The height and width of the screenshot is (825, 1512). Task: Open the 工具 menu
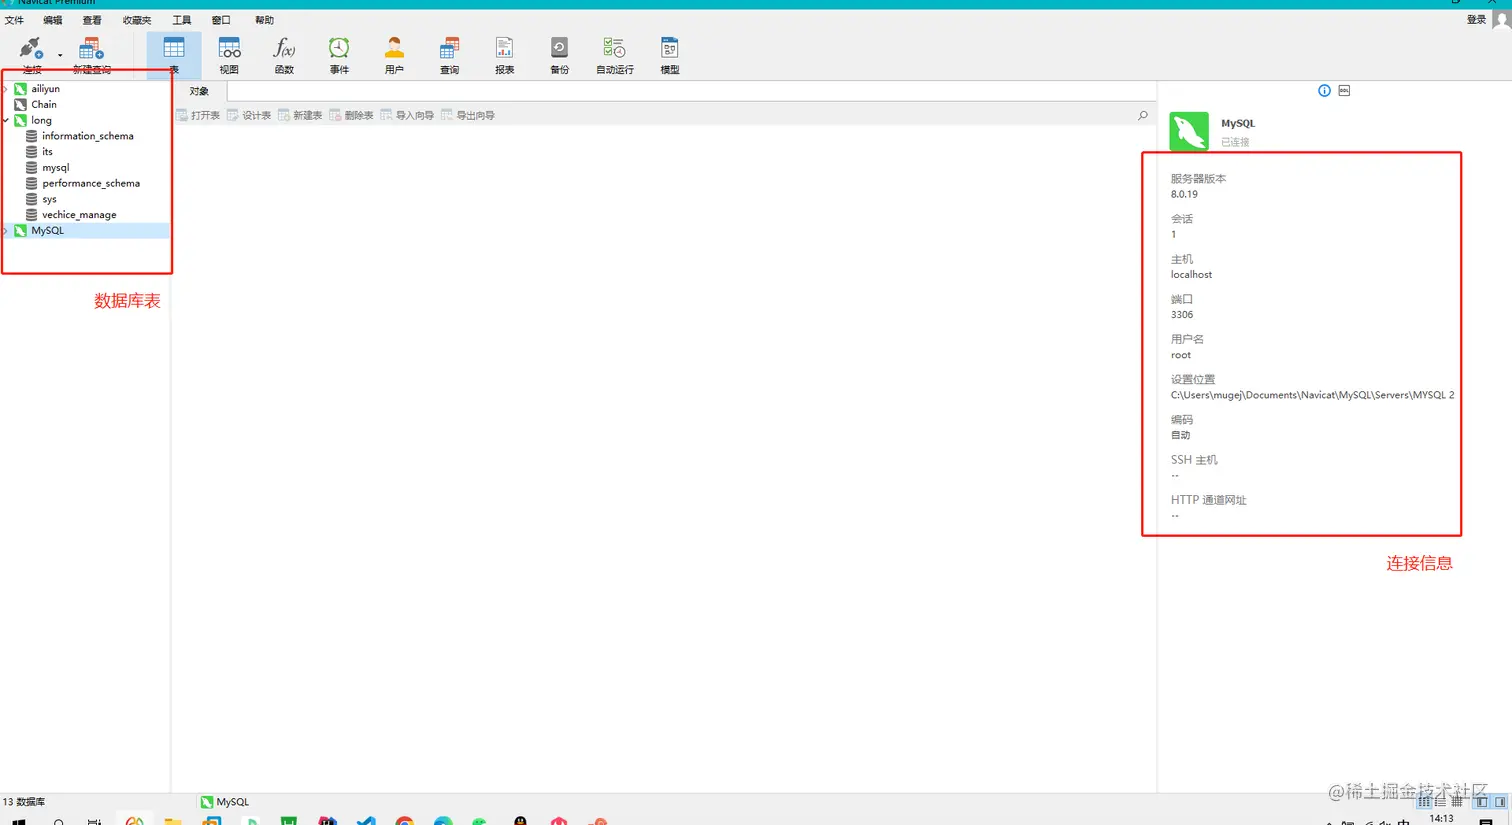click(x=181, y=20)
